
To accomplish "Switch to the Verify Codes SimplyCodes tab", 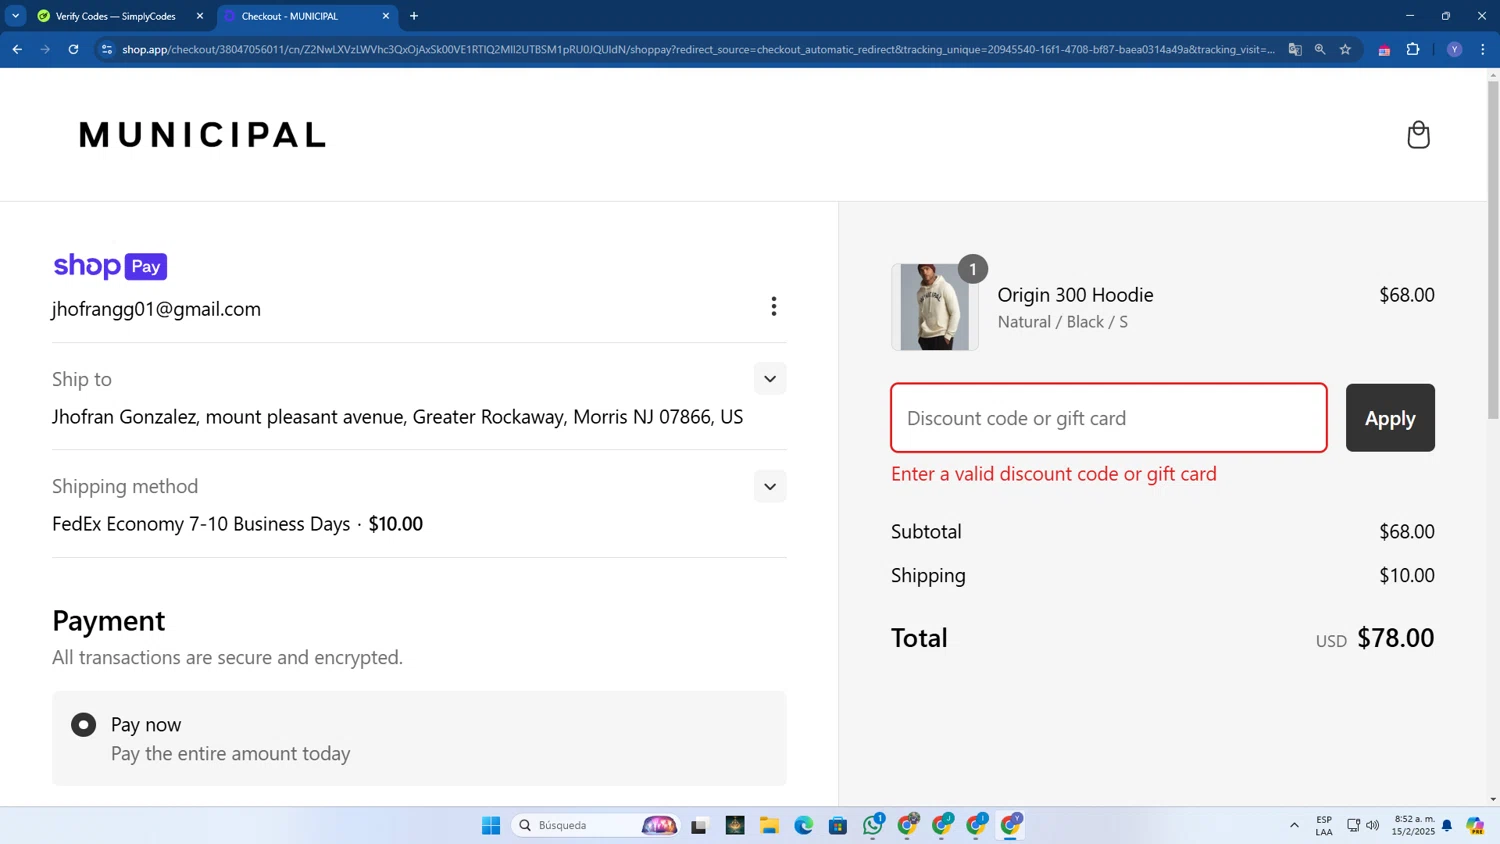I will pos(115,16).
